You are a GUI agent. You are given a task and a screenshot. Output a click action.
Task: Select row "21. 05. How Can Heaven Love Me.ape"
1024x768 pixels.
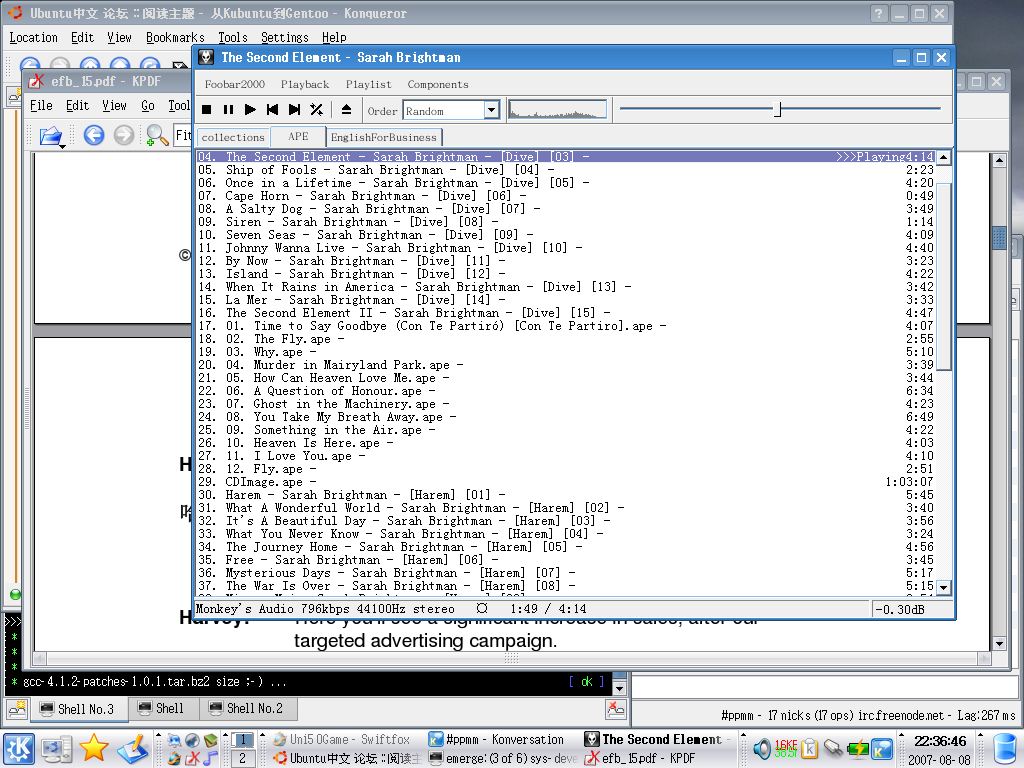tap(566, 378)
